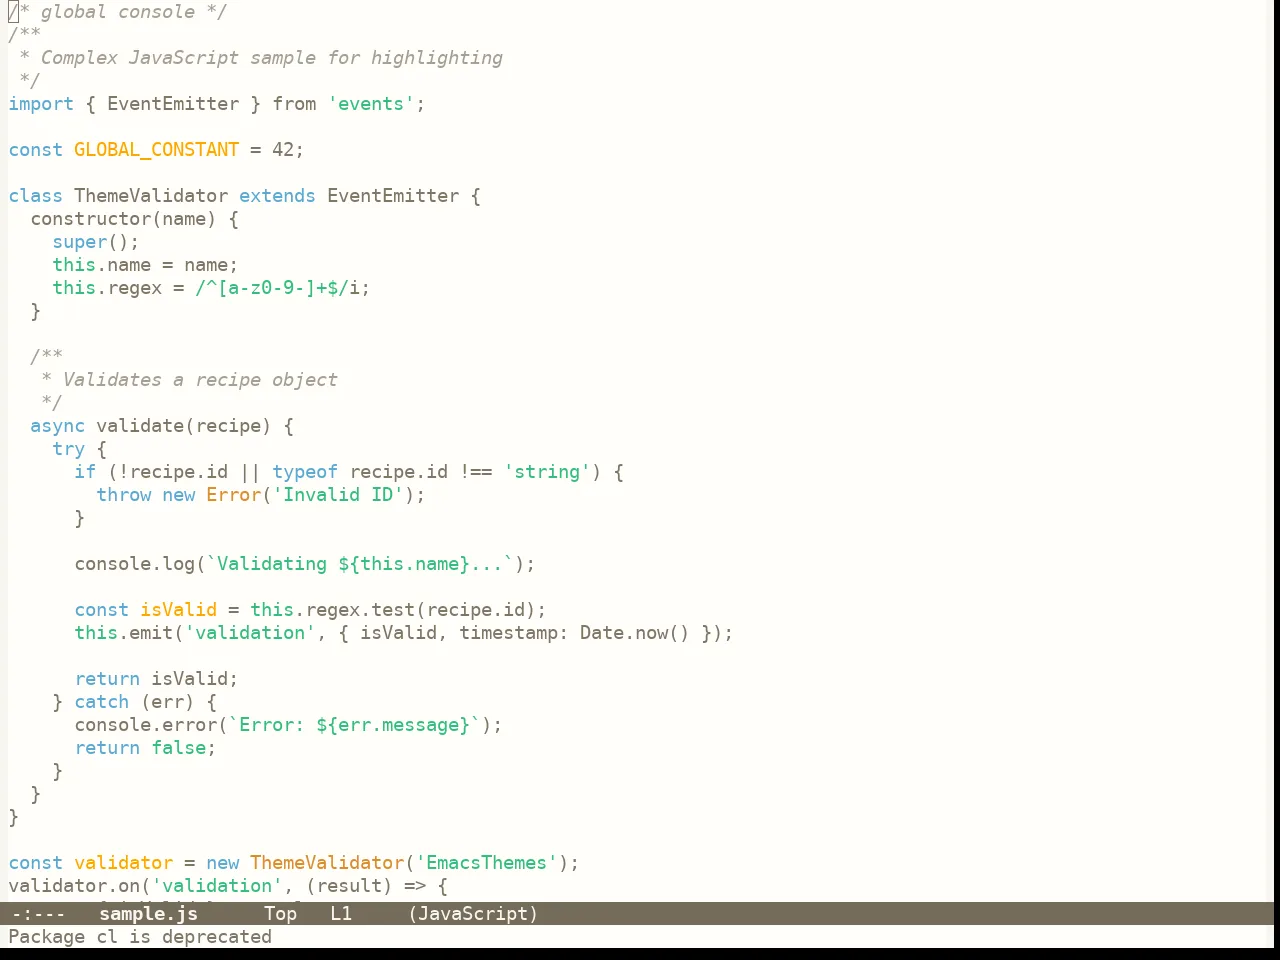
Task: Click the '/* global console */' comment line
Action: coord(118,11)
